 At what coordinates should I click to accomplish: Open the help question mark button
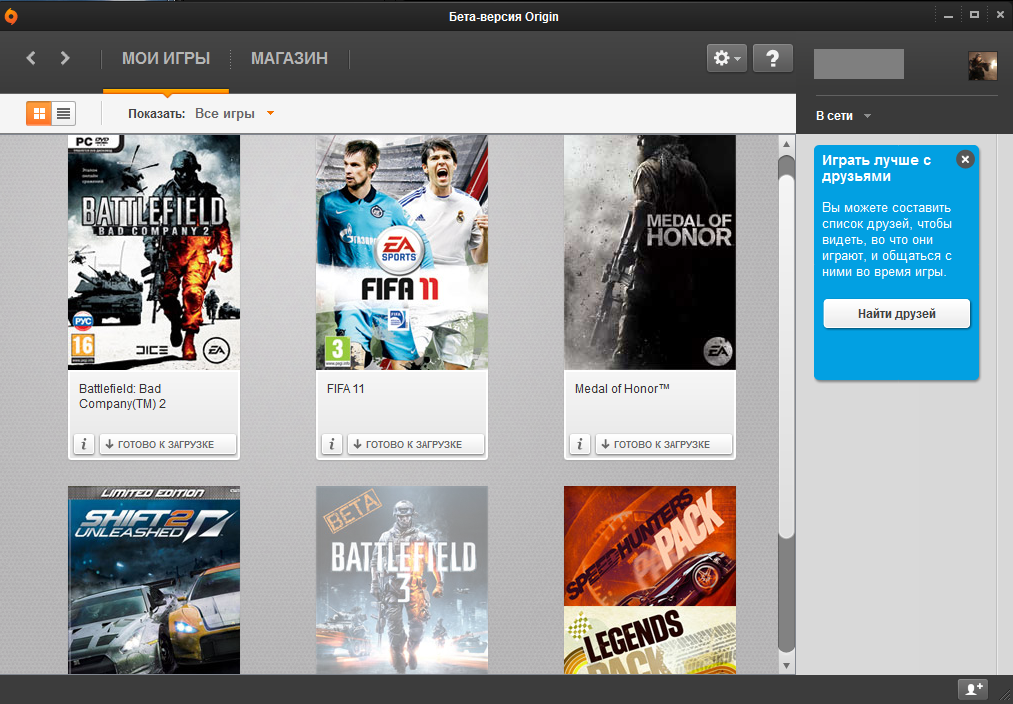tap(772, 58)
